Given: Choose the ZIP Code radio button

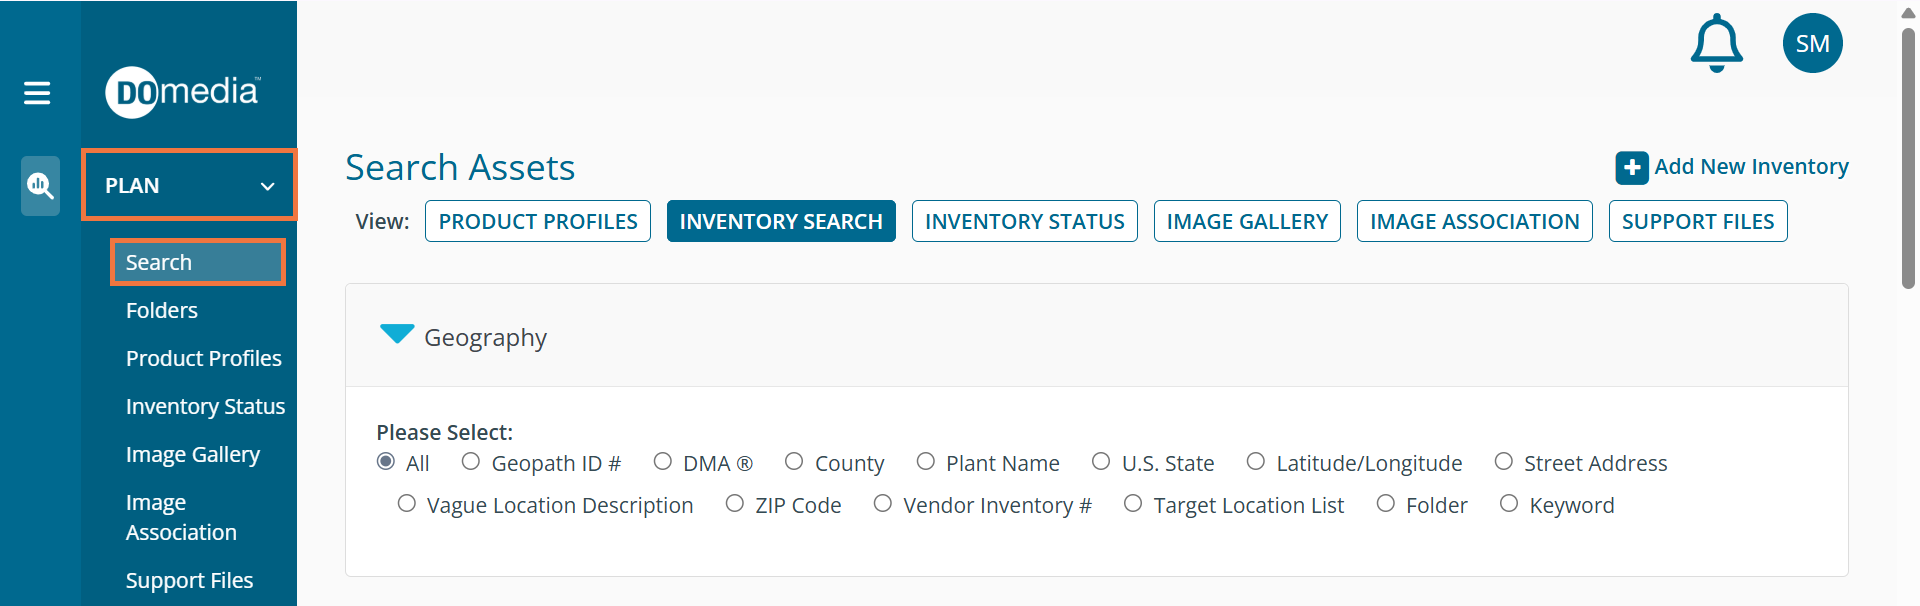Looking at the screenshot, I should coord(735,504).
